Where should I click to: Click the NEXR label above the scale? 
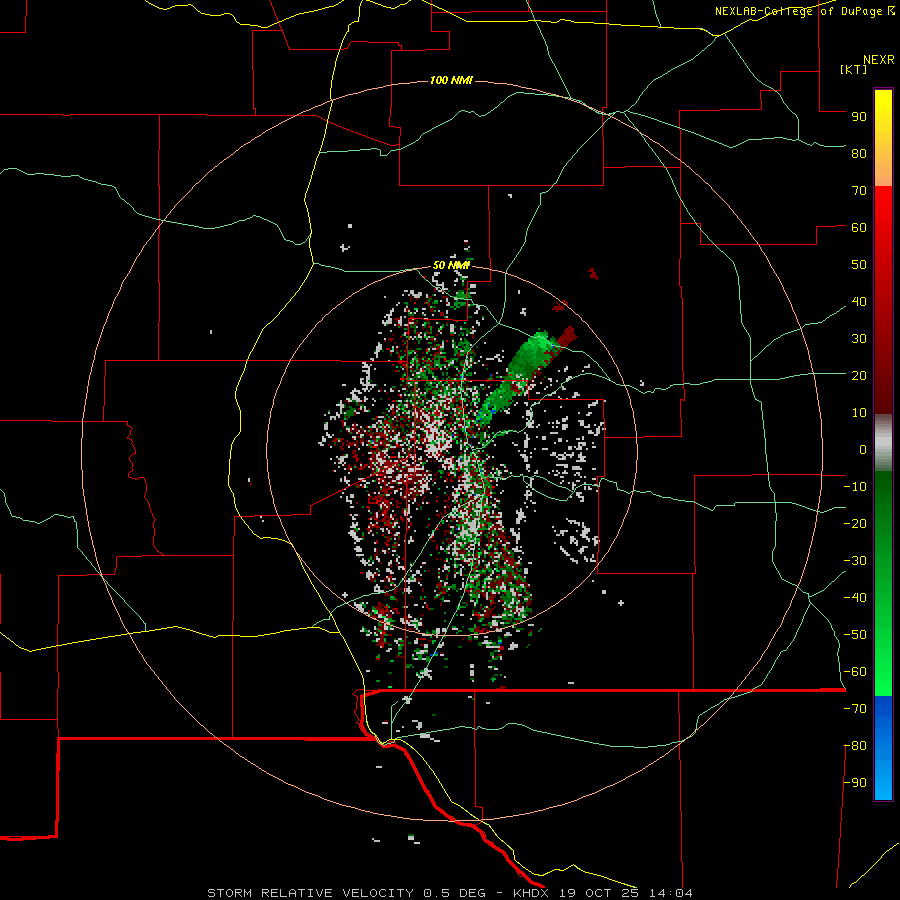(x=879, y=60)
